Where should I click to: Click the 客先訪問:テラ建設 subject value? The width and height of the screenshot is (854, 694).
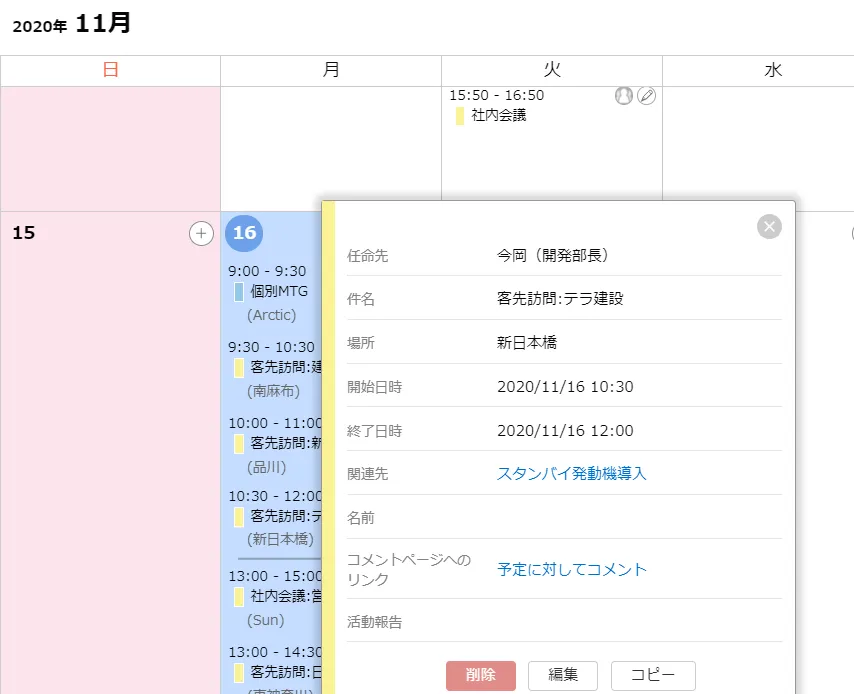pyautogui.click(x=560, y=299)
